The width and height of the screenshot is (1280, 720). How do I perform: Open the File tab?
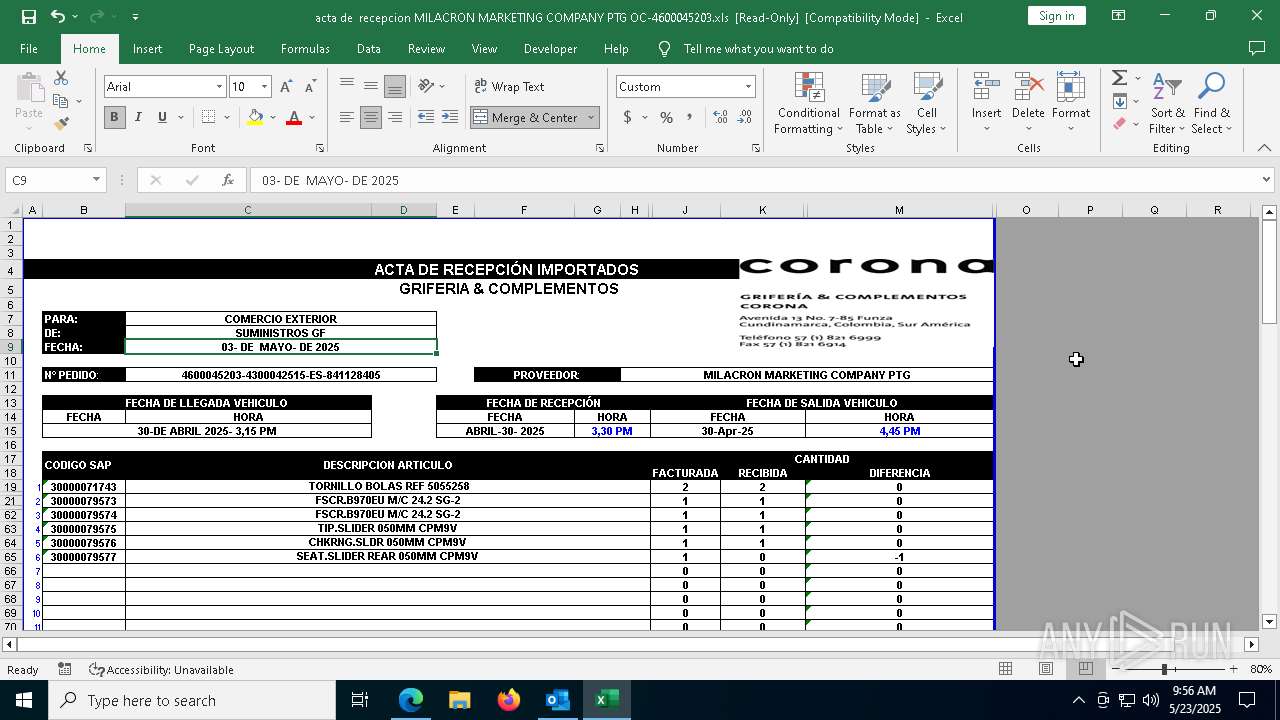29,48
